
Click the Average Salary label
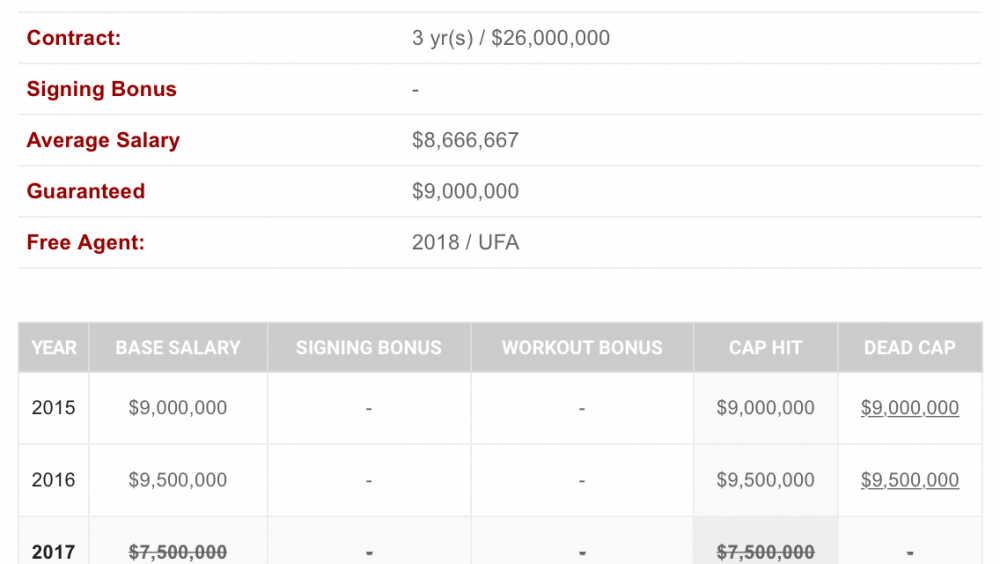click(103, 140)
